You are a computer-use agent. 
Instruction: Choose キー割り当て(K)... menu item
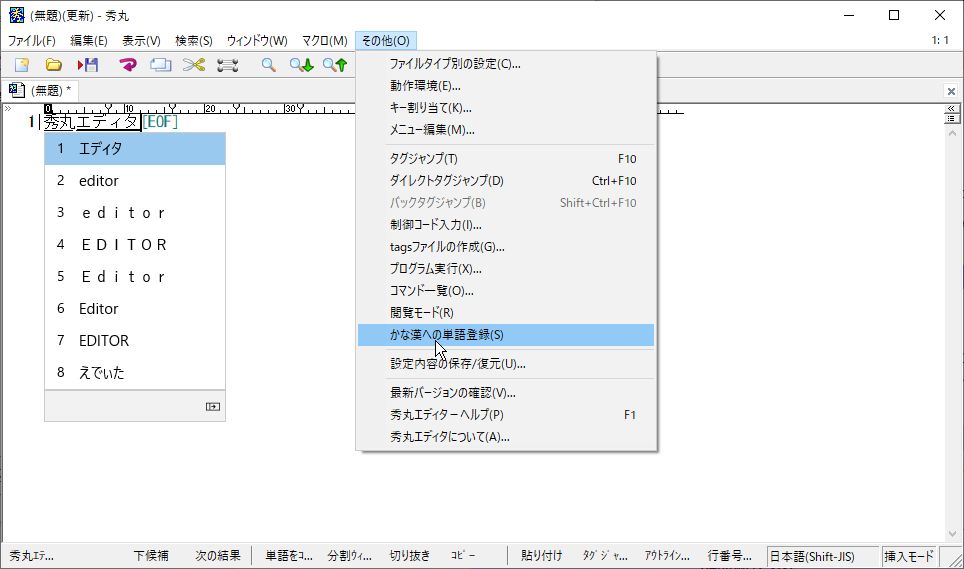click(506, 108)
